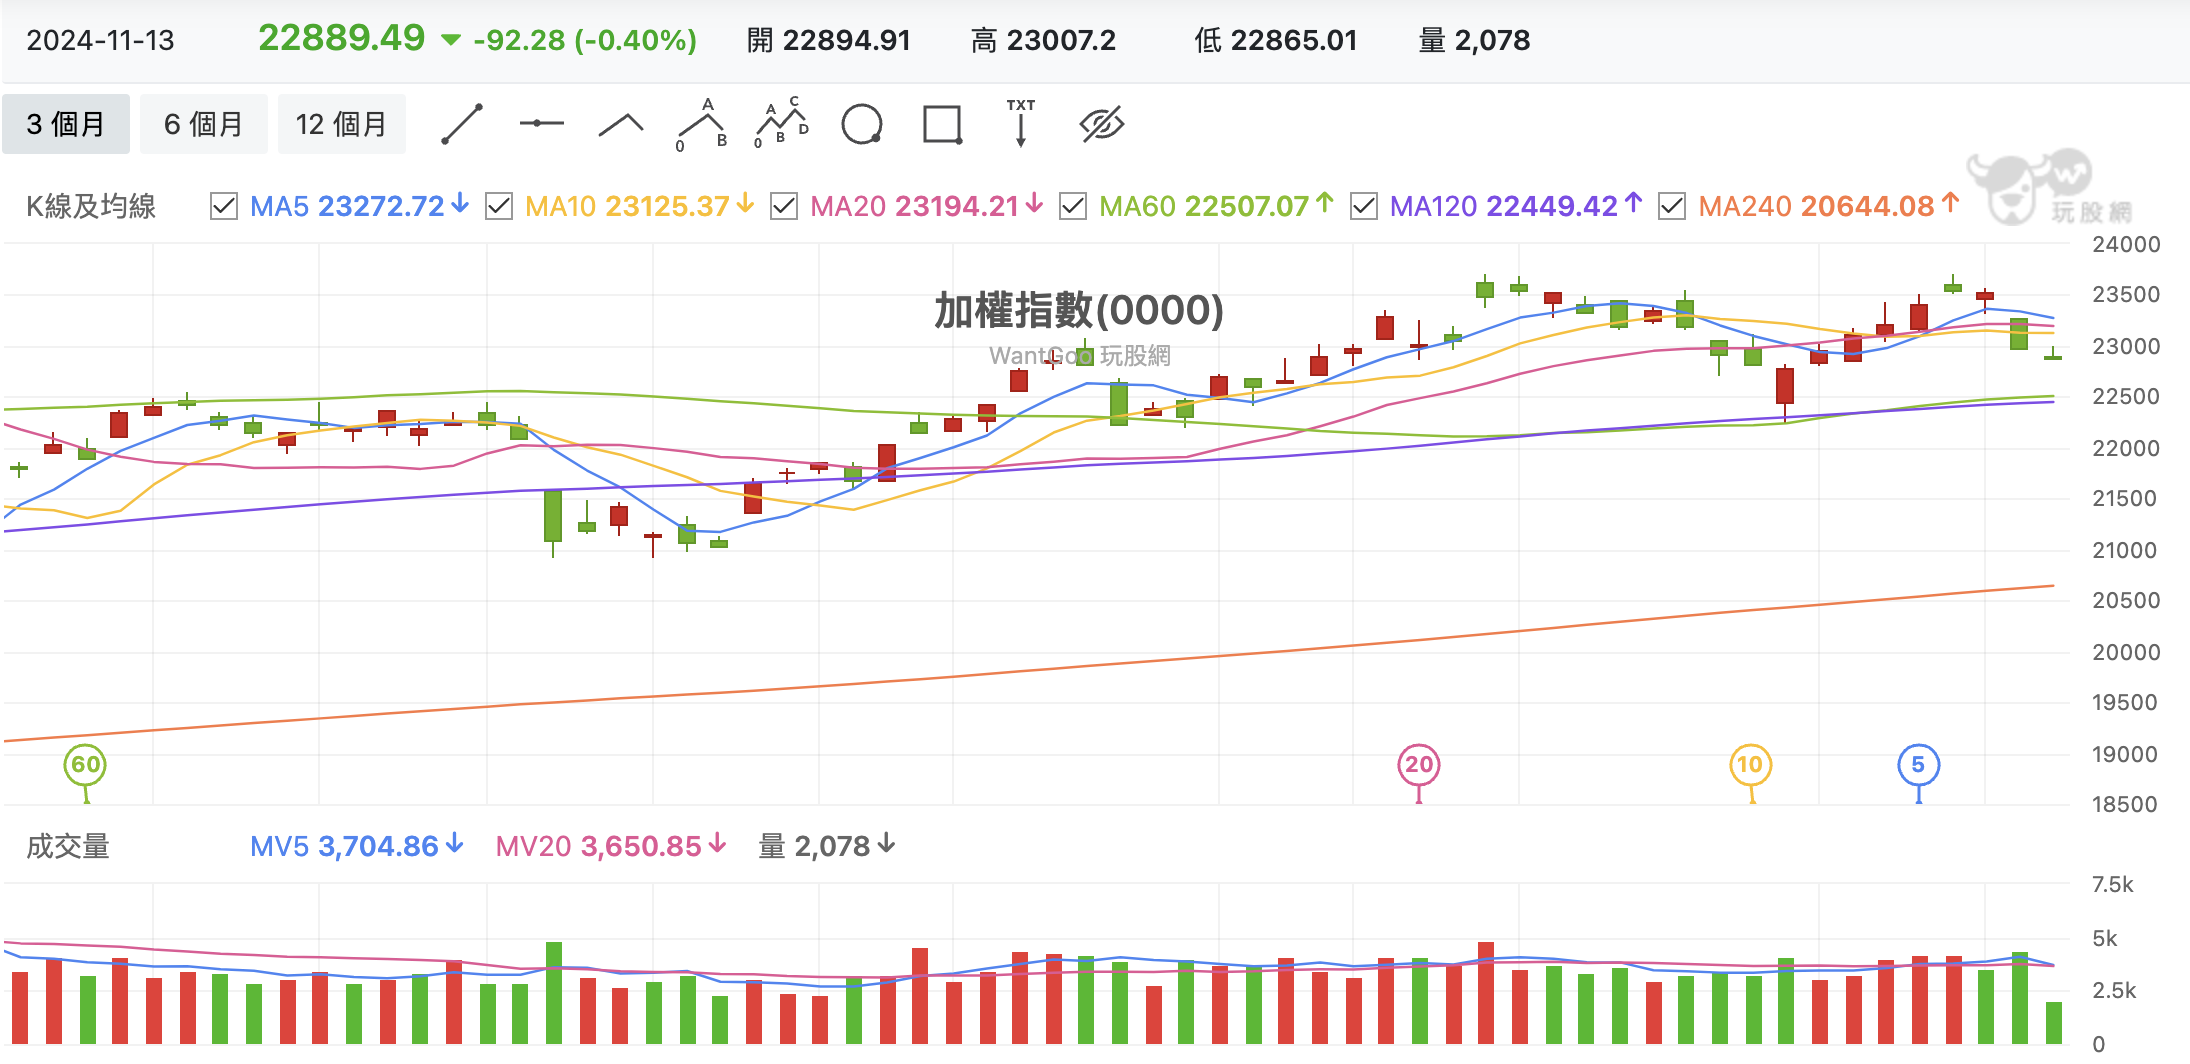The width and height of the screenshot is (2190, 1064).
Task: Click the MA240 value 20644.08
Action: tap(1868, 206)
